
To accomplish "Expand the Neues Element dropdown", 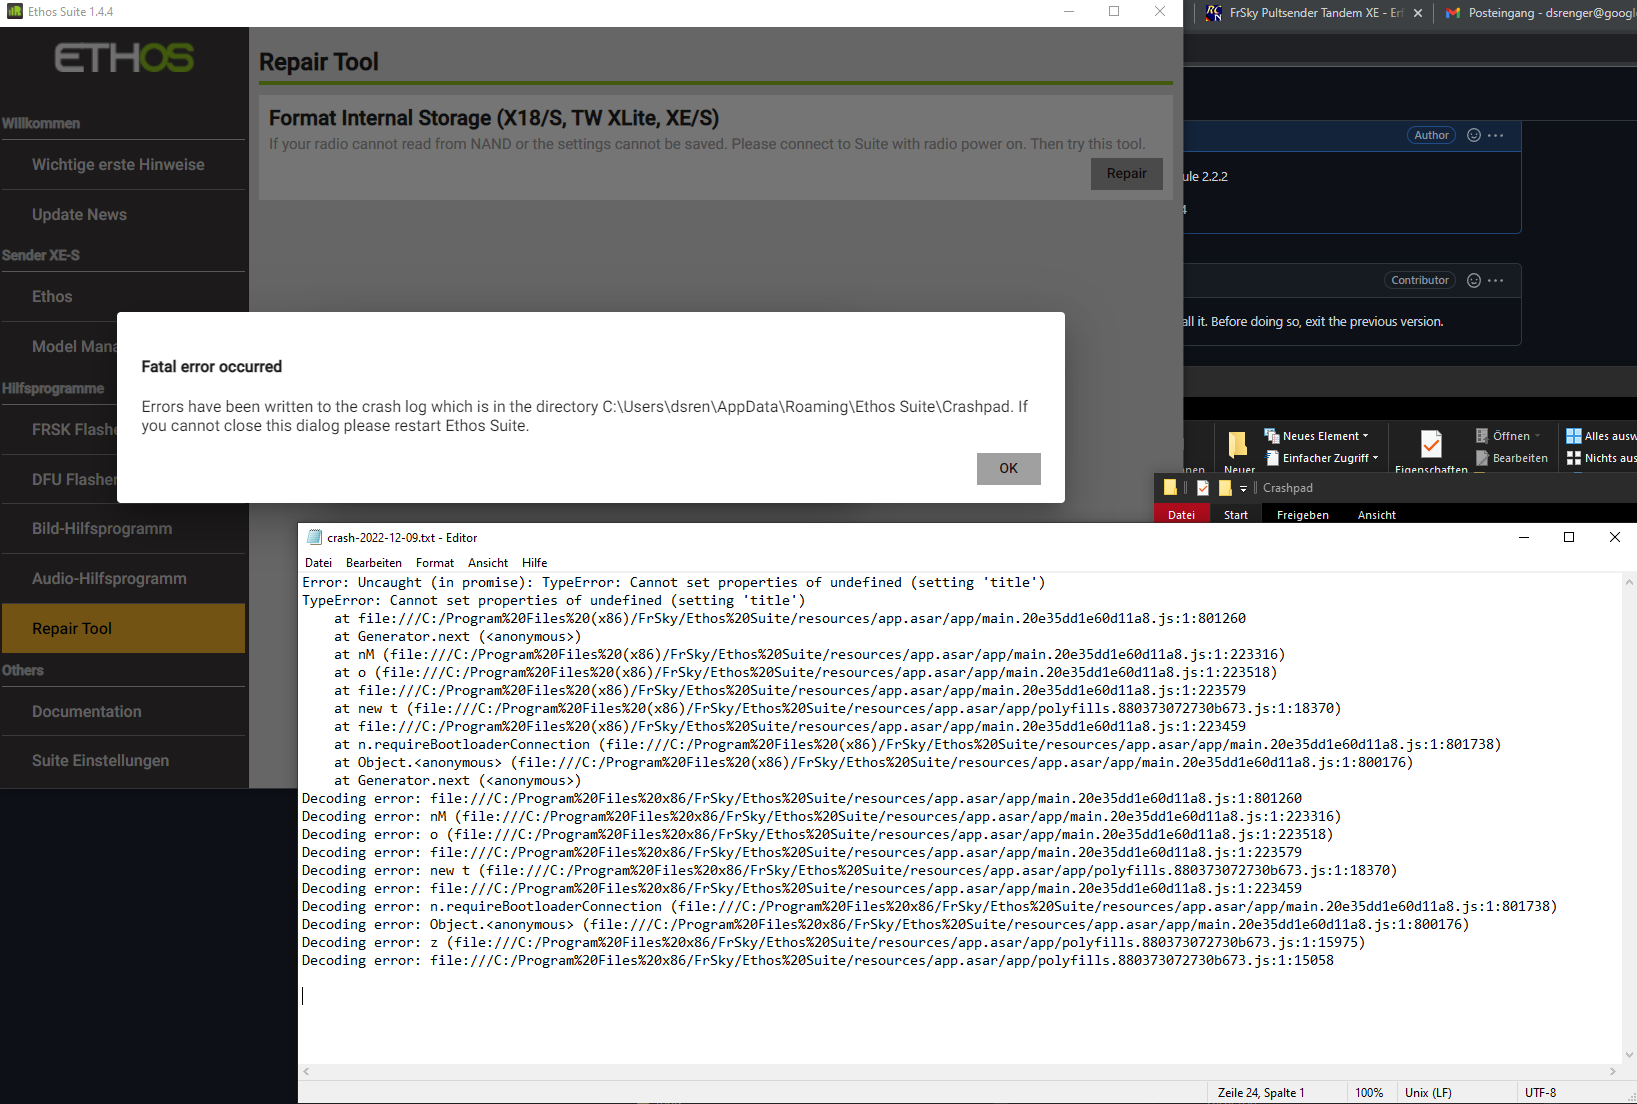I will (x=1364, y=435).
